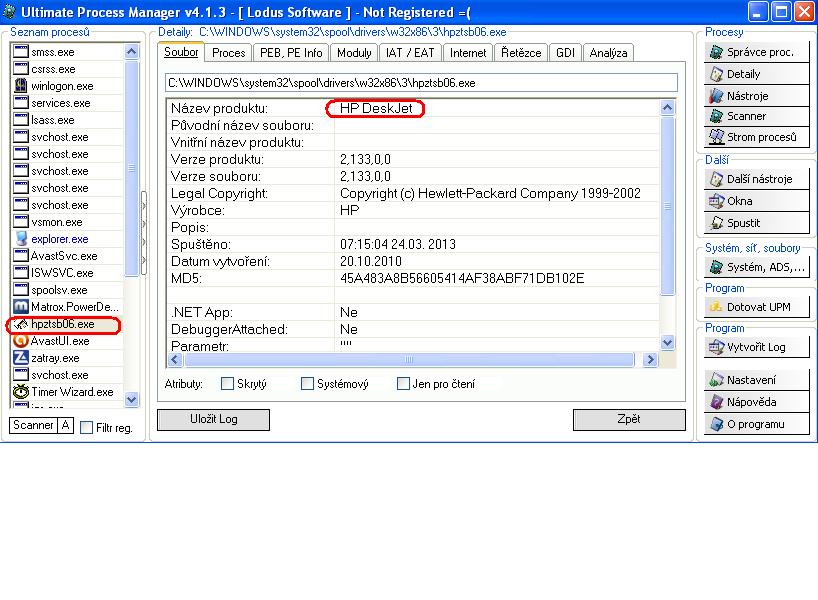This screenshot has height=600, width=818.
Task: Click the zatray.exe ZoneAlarm icon
Action: pos(21,358)
